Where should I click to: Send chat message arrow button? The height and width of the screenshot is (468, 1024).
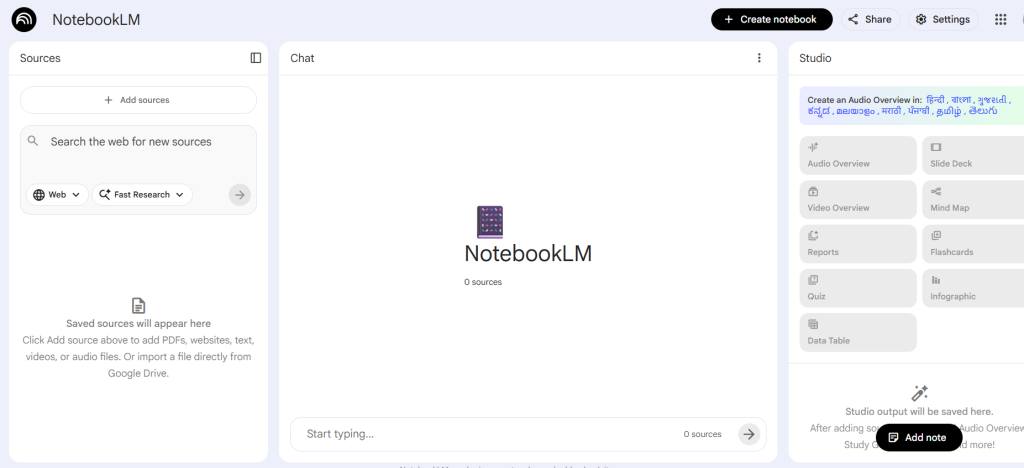pyautogui.click(x=749, y=434)
